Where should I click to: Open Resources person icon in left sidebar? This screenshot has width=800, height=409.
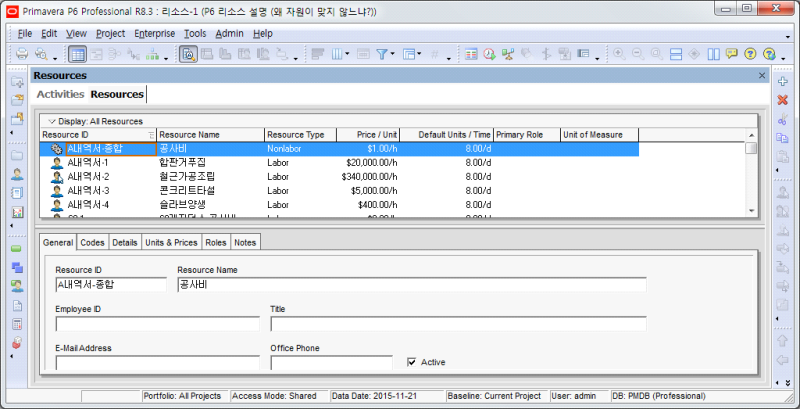click(x=17, y=174)
